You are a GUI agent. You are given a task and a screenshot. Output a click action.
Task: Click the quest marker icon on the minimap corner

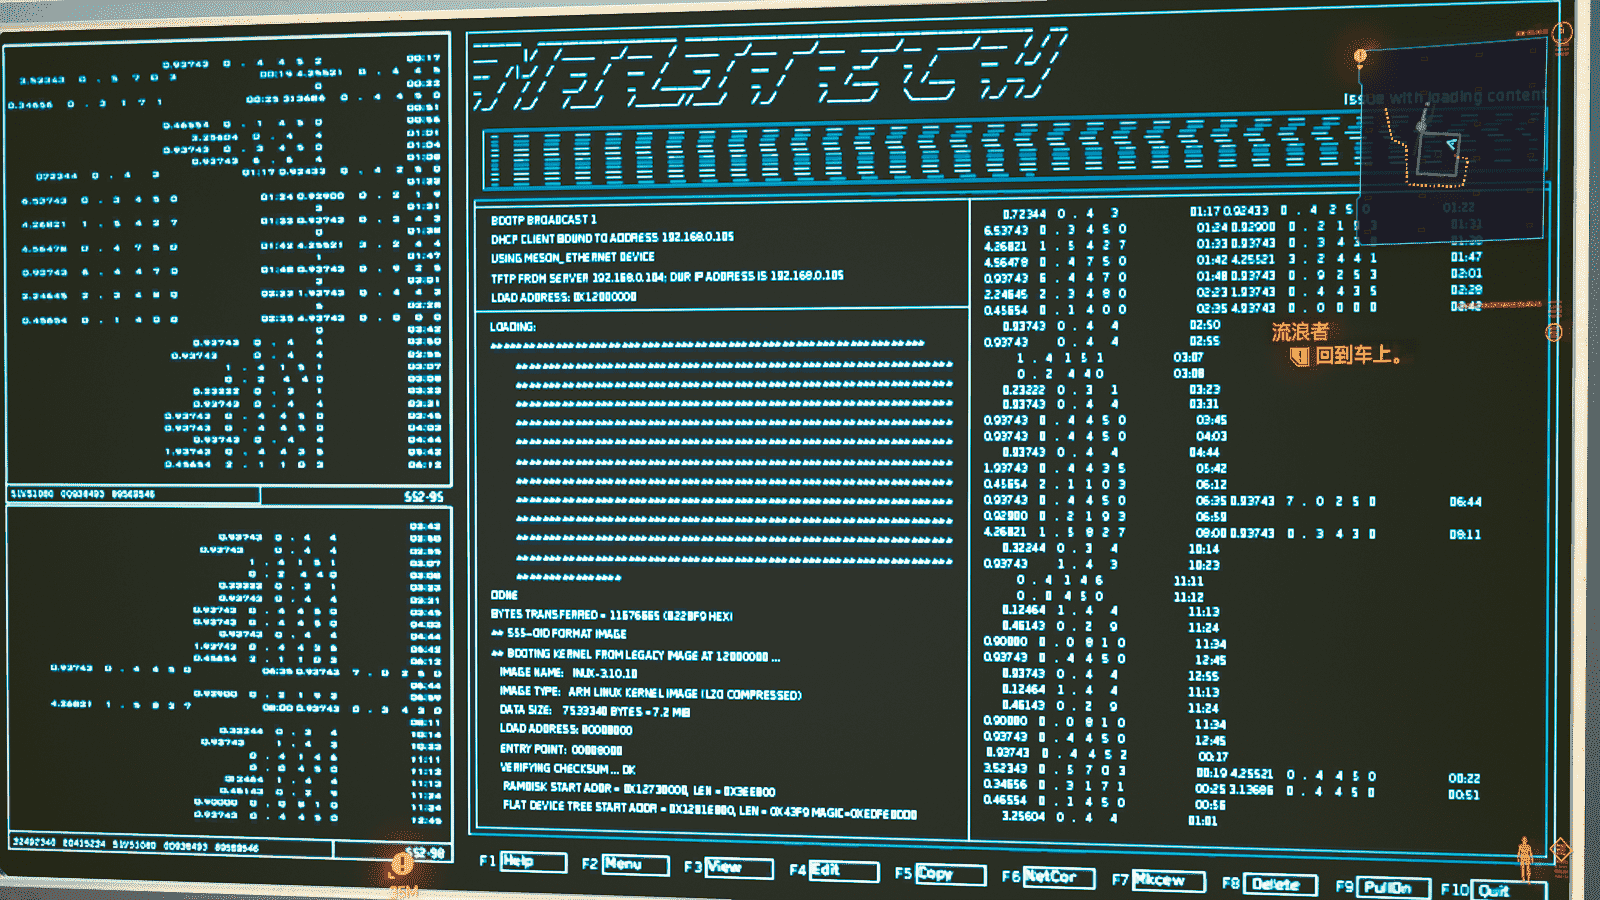(x=1360, y=56)
